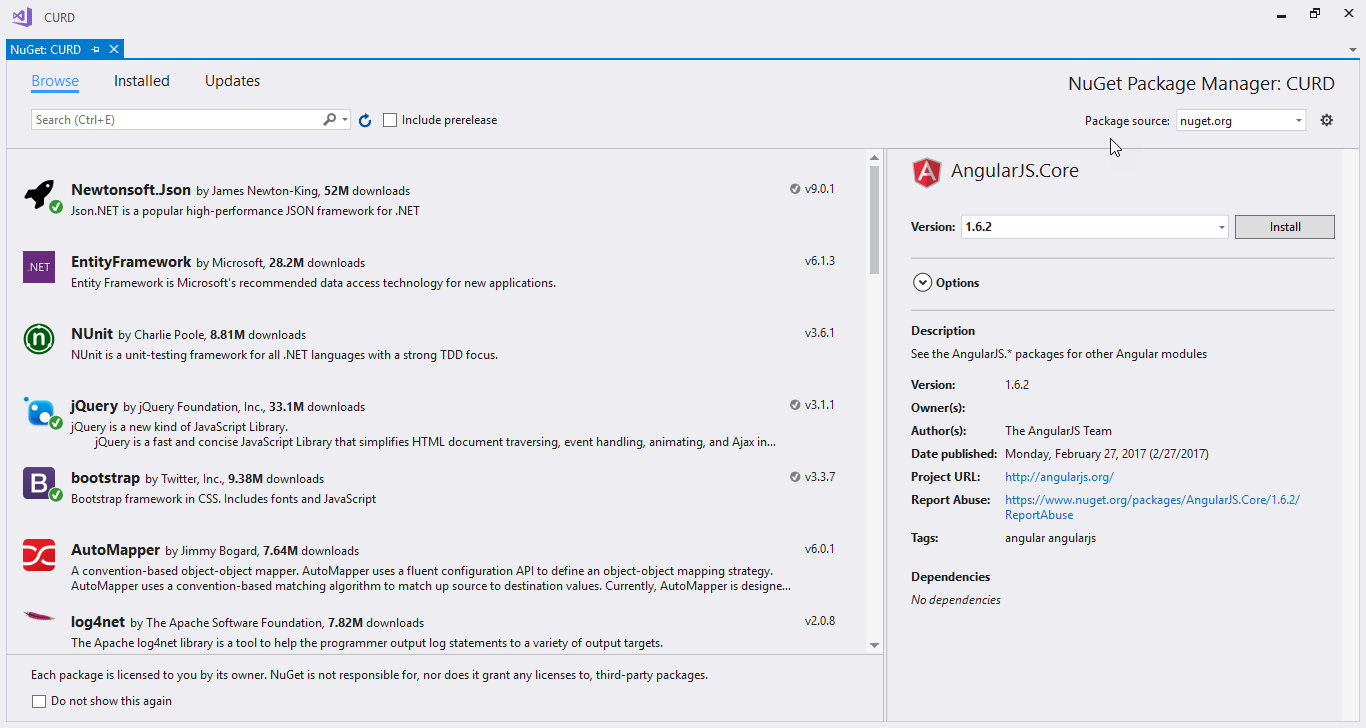Click the bootstrap package icon

[41, 484]
